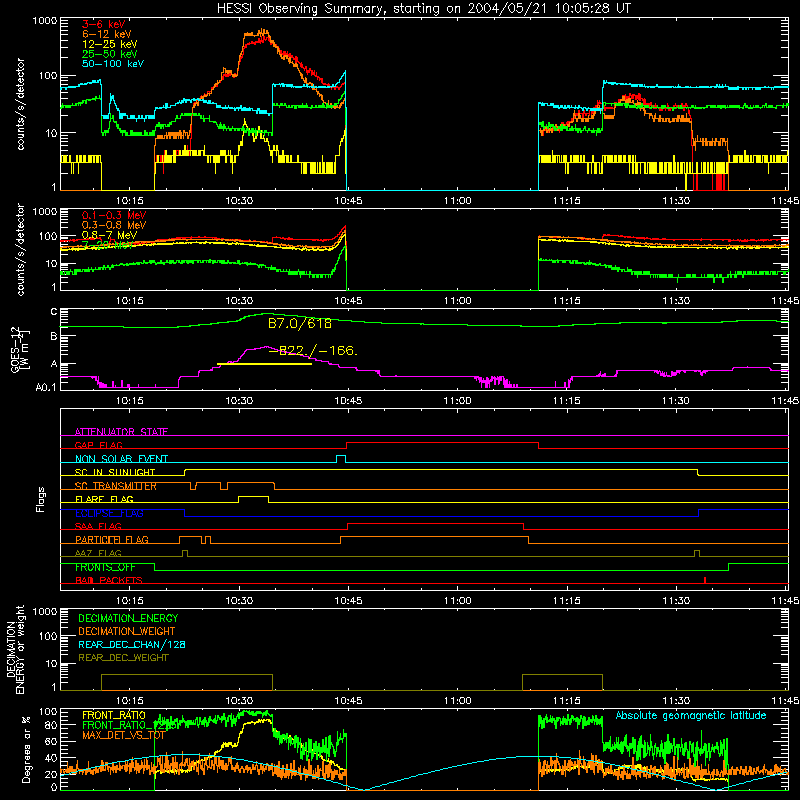Click the HESSI Observing Summary title text

click(423, 9)
